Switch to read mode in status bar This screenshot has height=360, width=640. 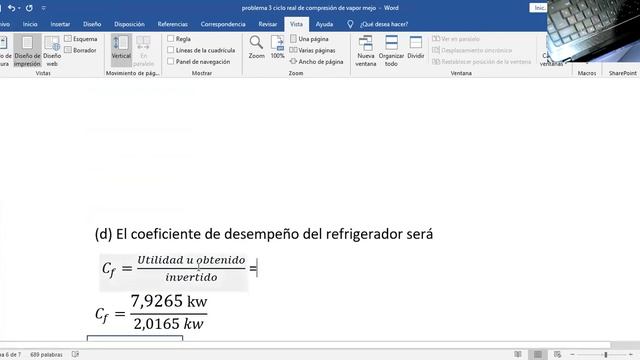pyautogui.click(x=518, y=354)
